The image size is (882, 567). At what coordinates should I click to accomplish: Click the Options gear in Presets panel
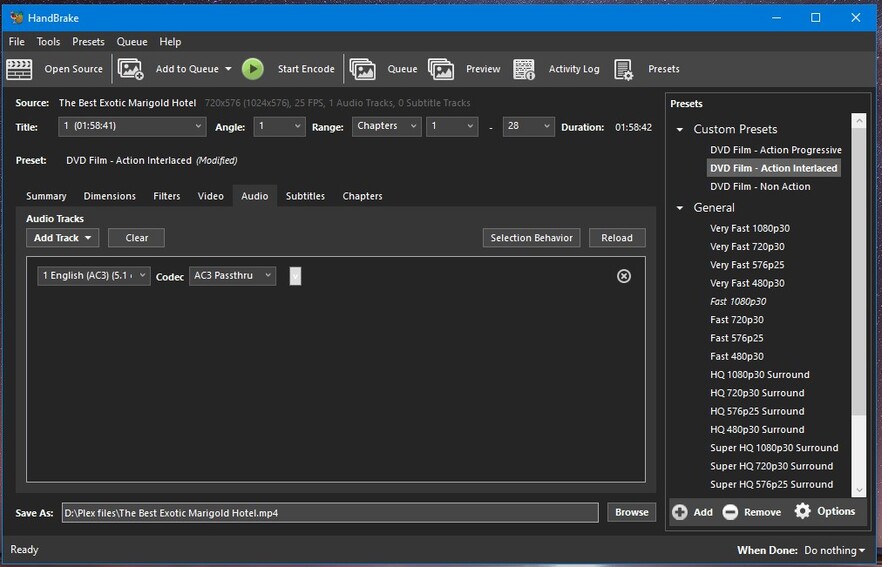click(x=803, y=511)
